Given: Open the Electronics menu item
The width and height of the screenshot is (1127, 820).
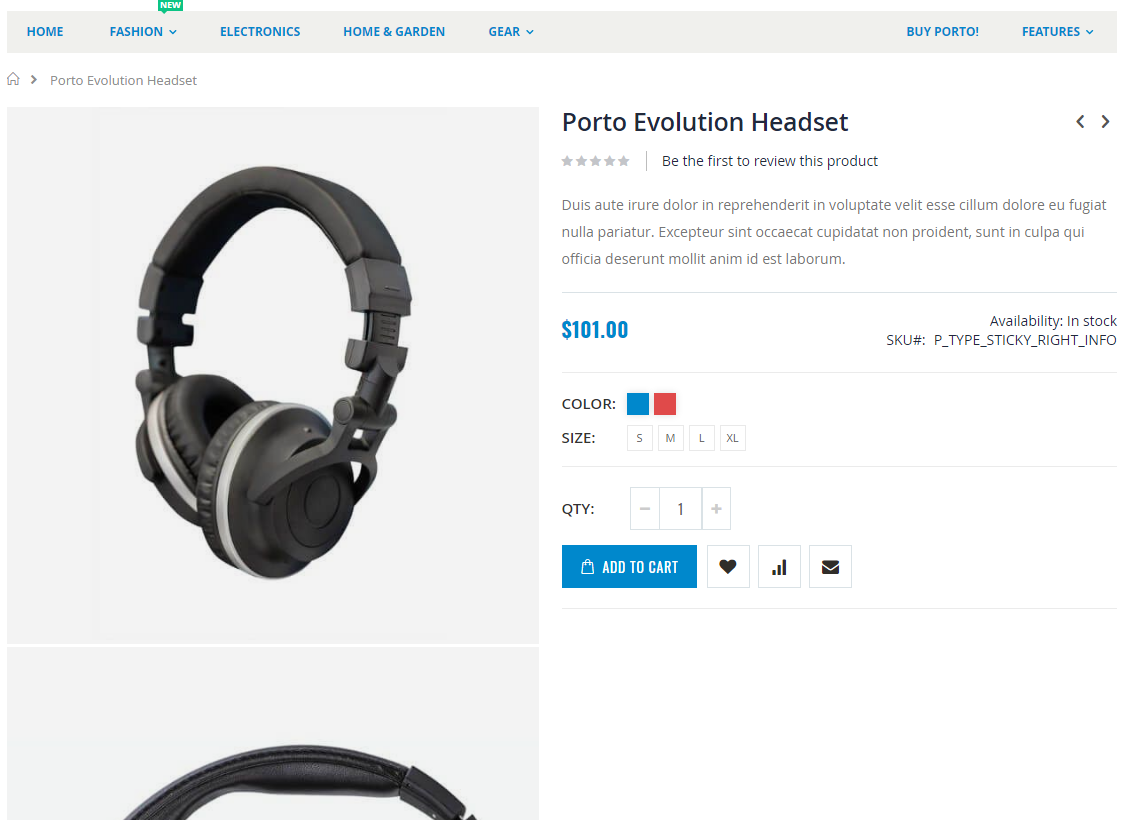Looking at the screenshot, I should 260,32.
